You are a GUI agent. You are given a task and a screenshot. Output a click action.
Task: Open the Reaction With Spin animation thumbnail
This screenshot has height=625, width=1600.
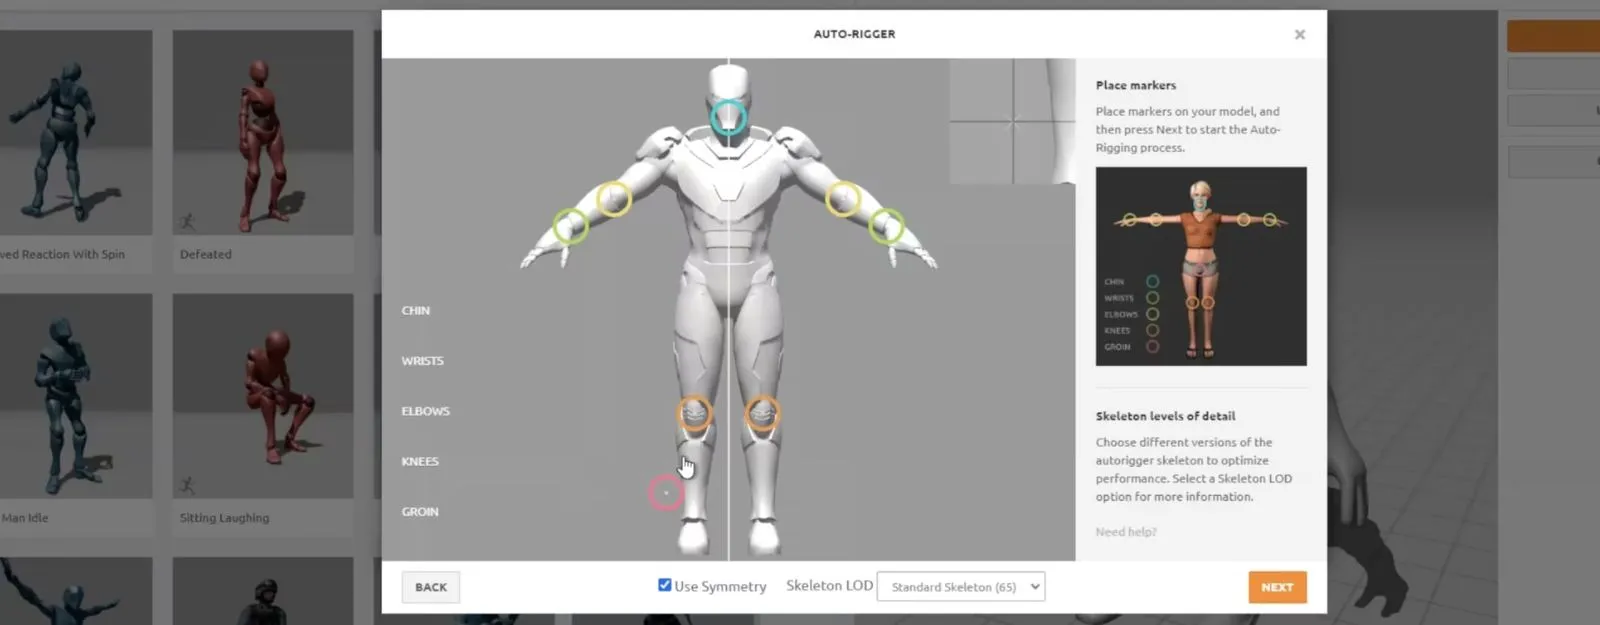pos(76,133)
